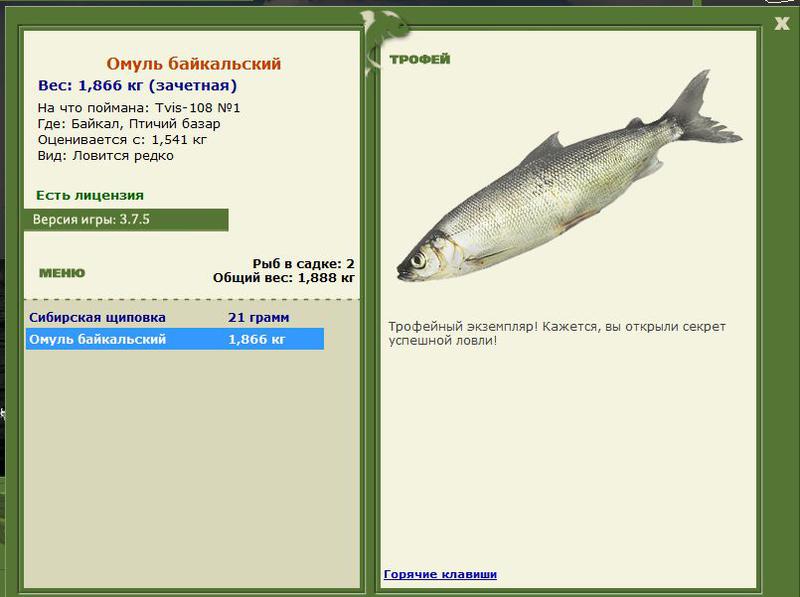
Task: Click the Оценивается с: 1,541 кг line
Action: pos(122,140)
